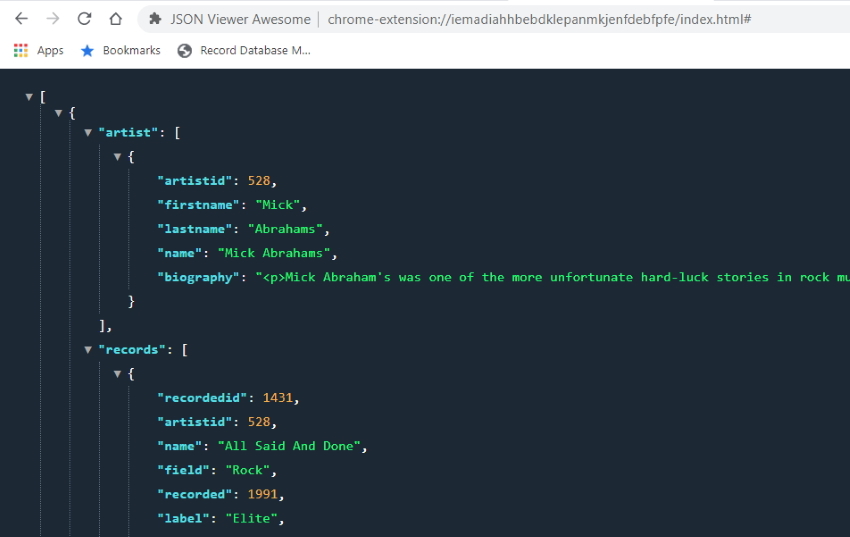Click the value "Mick"
This screenshot has width=850, height=537.
[278, 205]
